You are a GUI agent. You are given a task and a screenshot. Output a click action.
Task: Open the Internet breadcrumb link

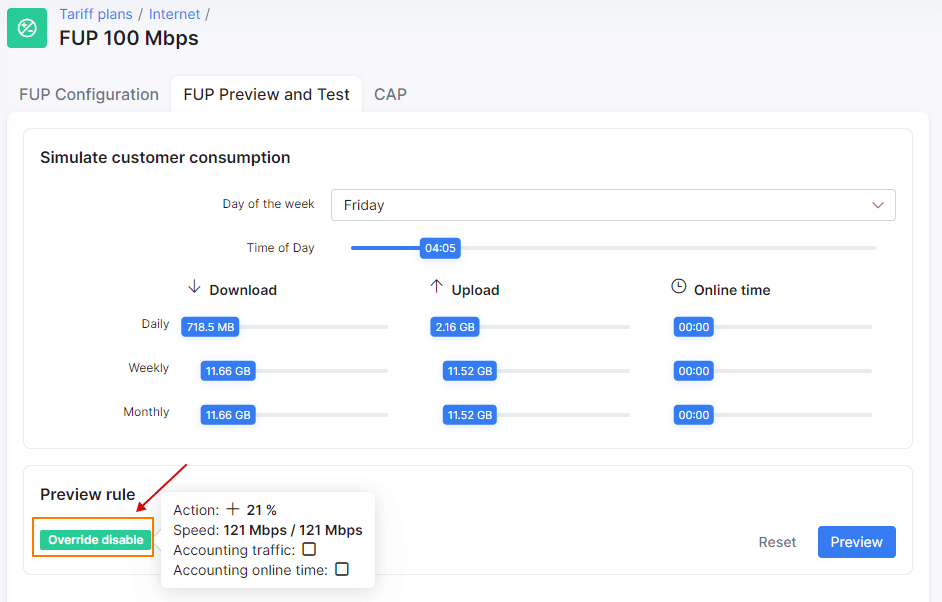(174, 14)
